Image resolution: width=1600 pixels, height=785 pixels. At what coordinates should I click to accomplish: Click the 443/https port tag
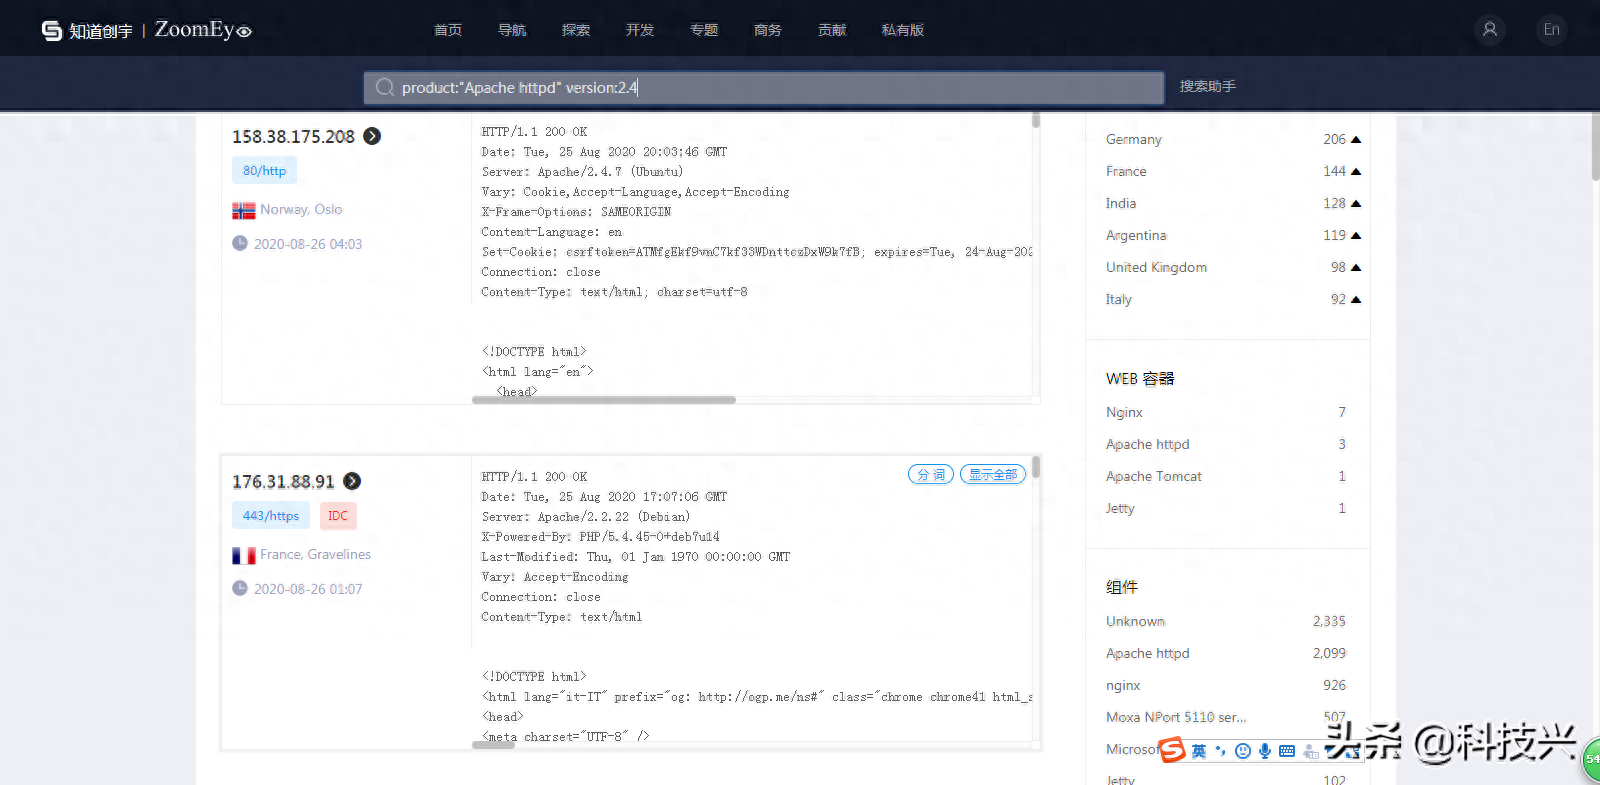pos(271,516)
